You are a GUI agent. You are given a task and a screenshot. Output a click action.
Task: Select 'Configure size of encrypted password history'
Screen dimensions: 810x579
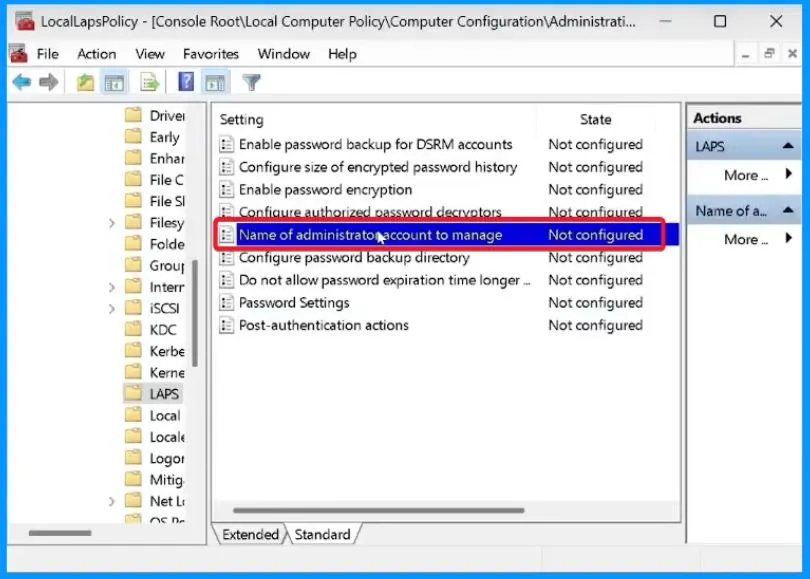pyautogui.click(x=378, y=167)
